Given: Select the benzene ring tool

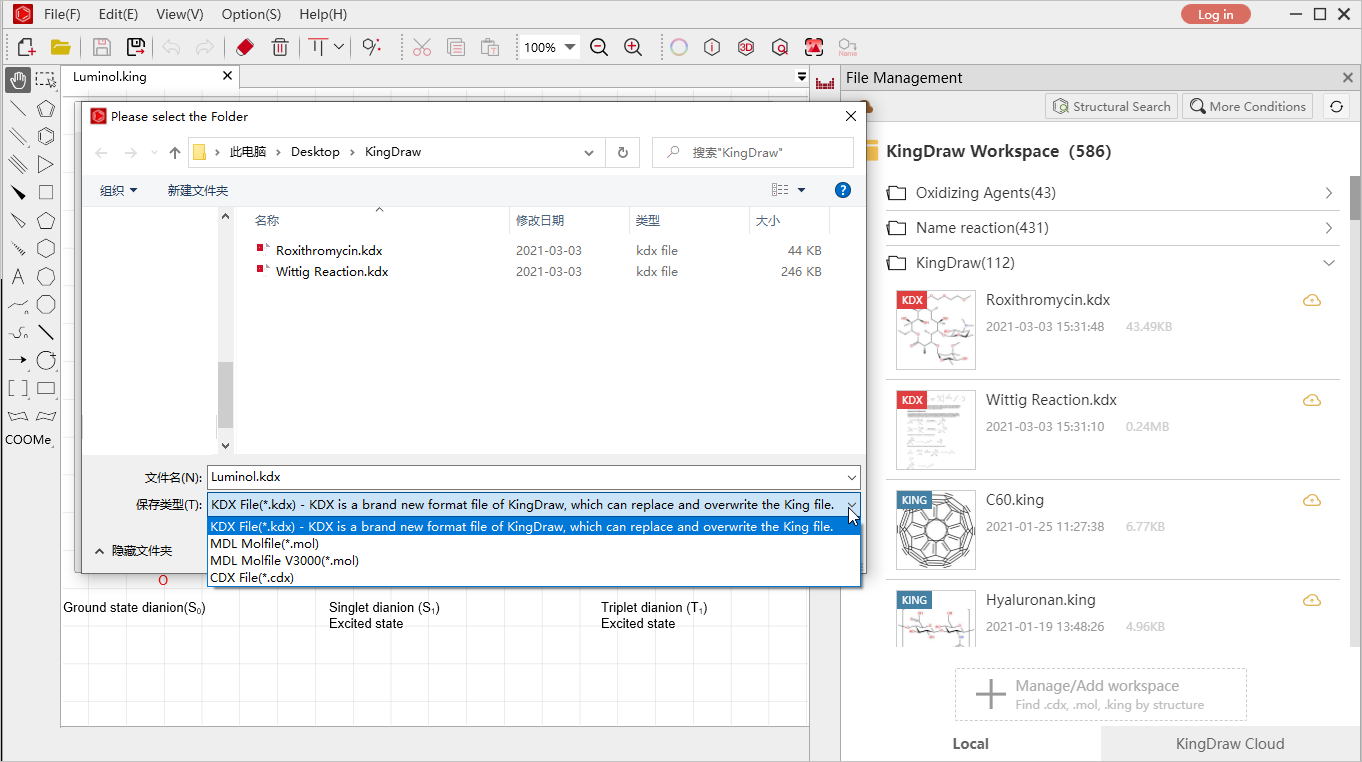Looking at the screenshot, I should (x=46, y=136).
